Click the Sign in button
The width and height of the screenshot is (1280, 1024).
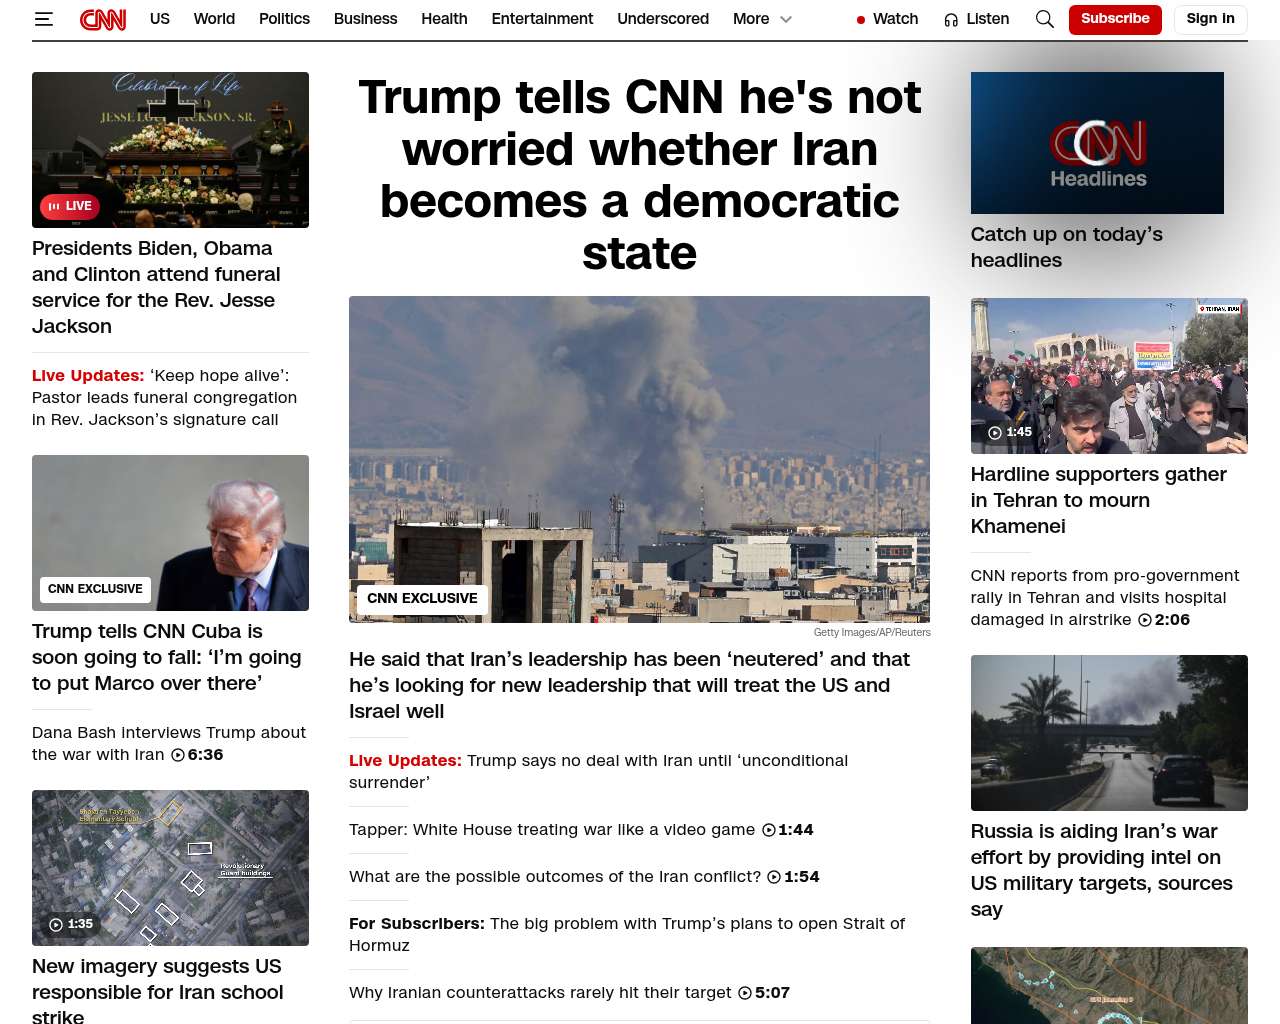coord(1210,19)
